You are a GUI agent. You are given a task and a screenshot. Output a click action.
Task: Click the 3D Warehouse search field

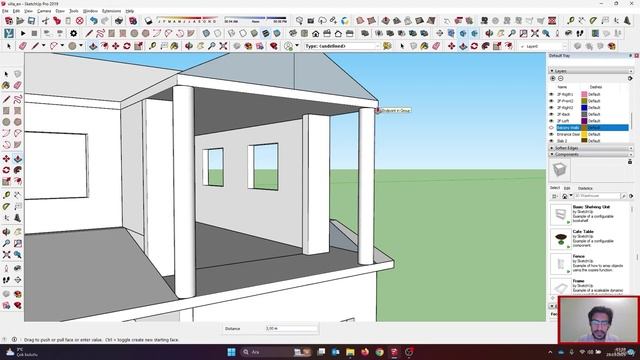pyautogui.click(x=598, y=196)
